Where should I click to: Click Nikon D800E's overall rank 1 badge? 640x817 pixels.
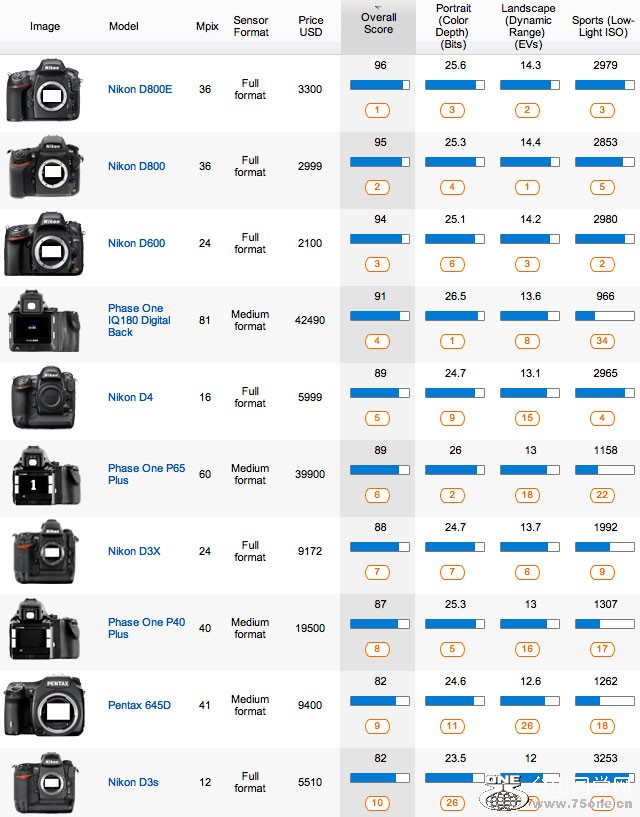(378, 110)
